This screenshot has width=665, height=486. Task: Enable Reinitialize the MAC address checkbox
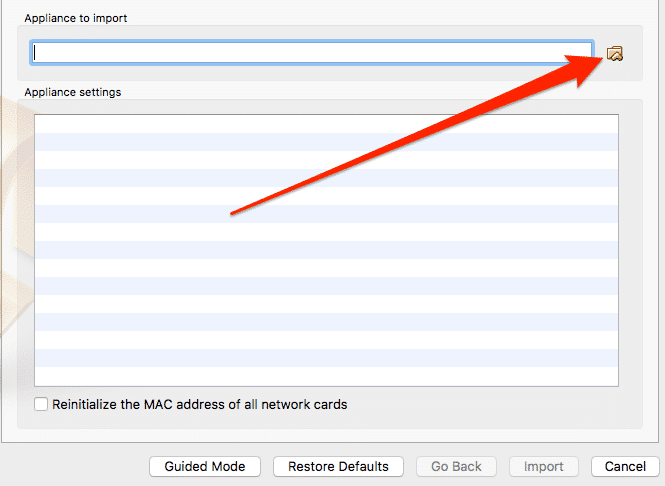click(41, 404)
